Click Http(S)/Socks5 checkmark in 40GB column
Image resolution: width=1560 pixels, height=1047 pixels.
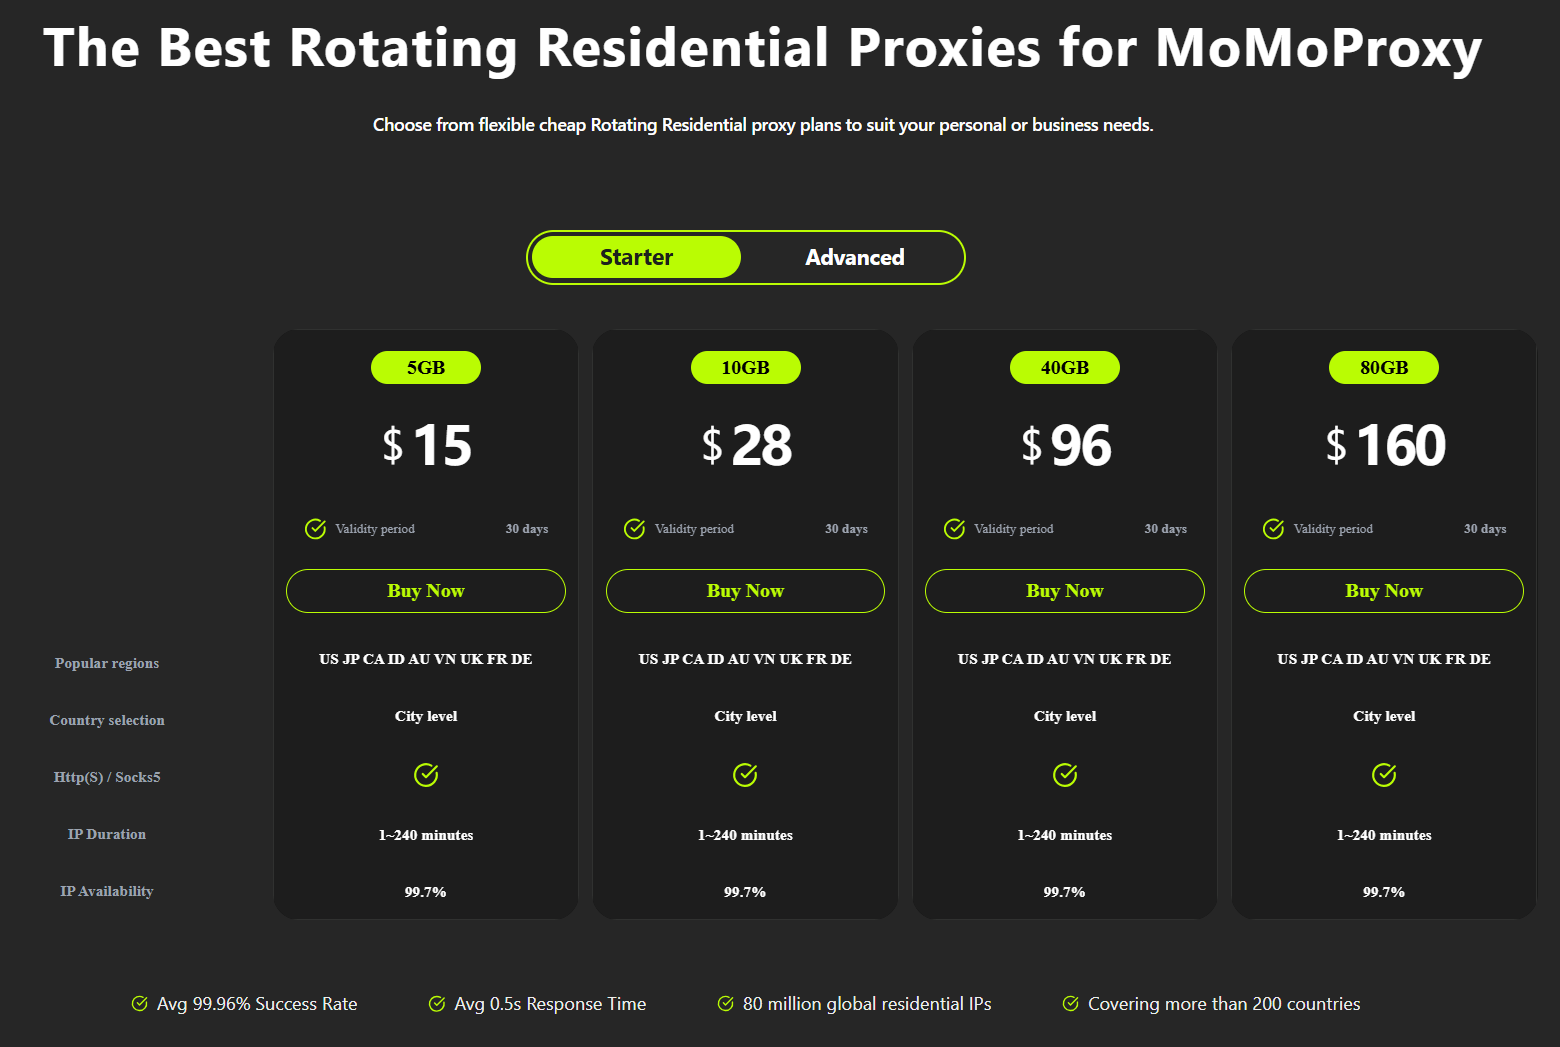click(1065, 775)
